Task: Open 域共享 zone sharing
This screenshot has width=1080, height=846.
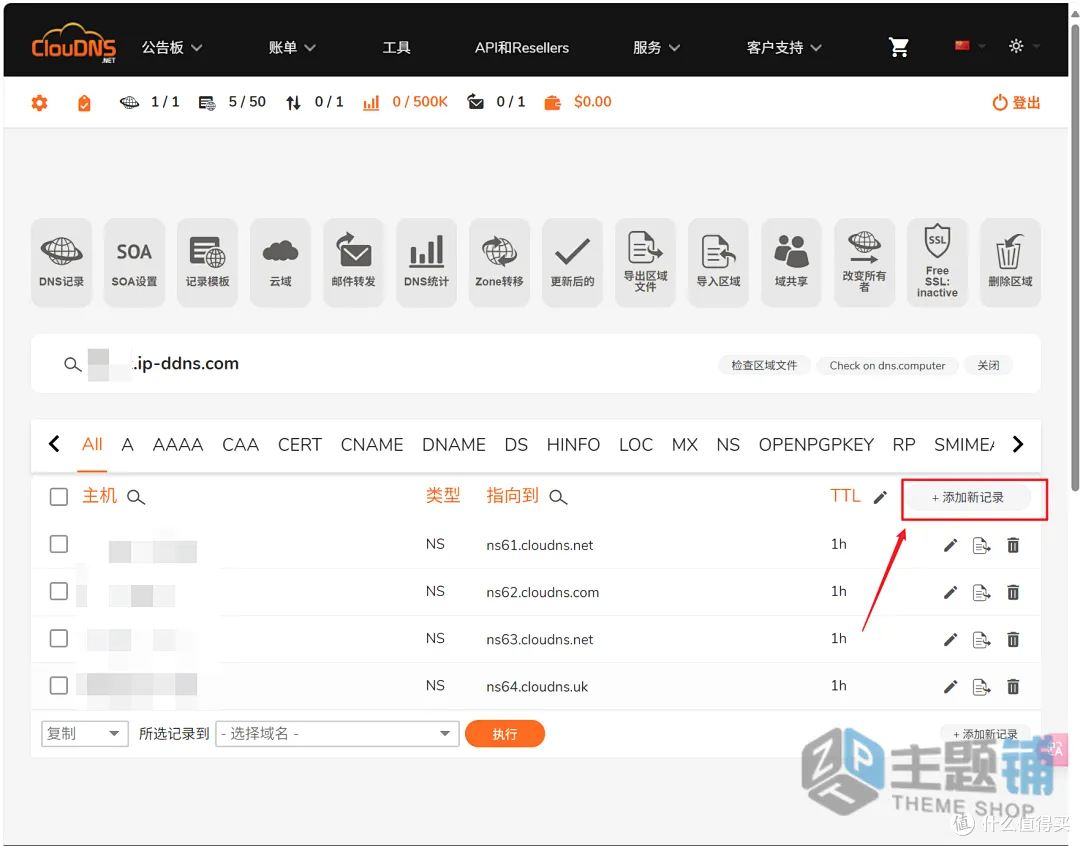Action: [791, 262]
